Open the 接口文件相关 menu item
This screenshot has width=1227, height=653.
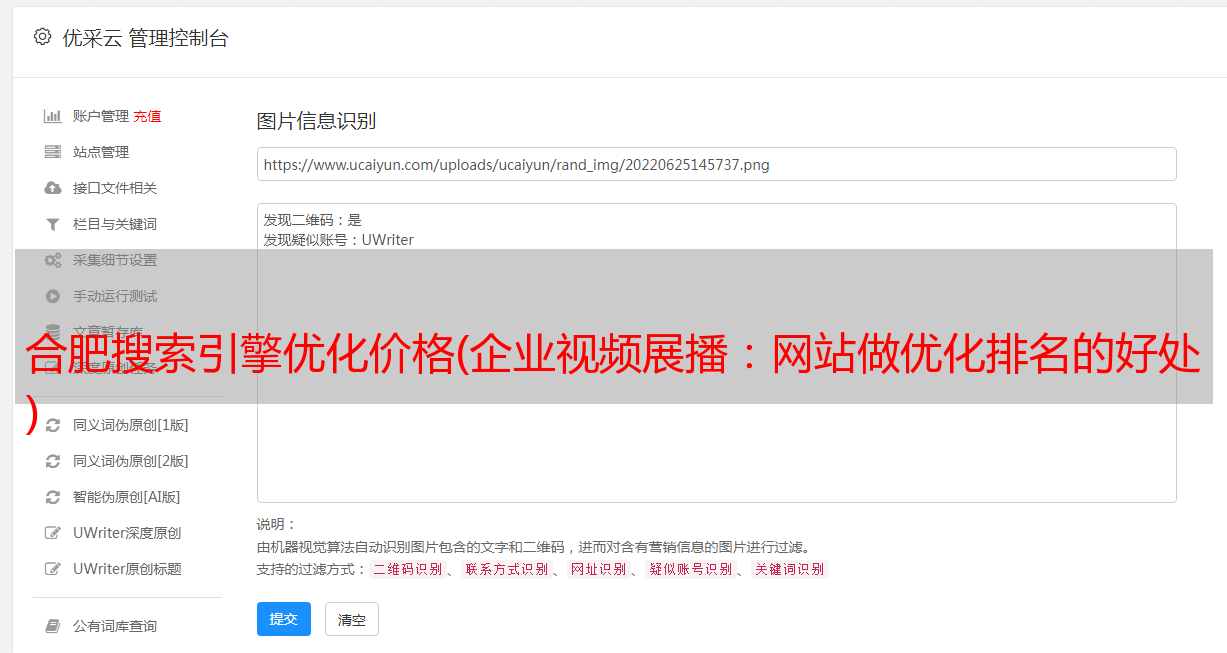[115, 188]
